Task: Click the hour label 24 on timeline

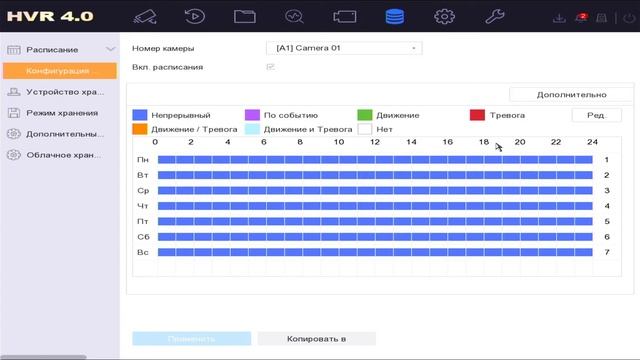Action: (x=592, y=142)
